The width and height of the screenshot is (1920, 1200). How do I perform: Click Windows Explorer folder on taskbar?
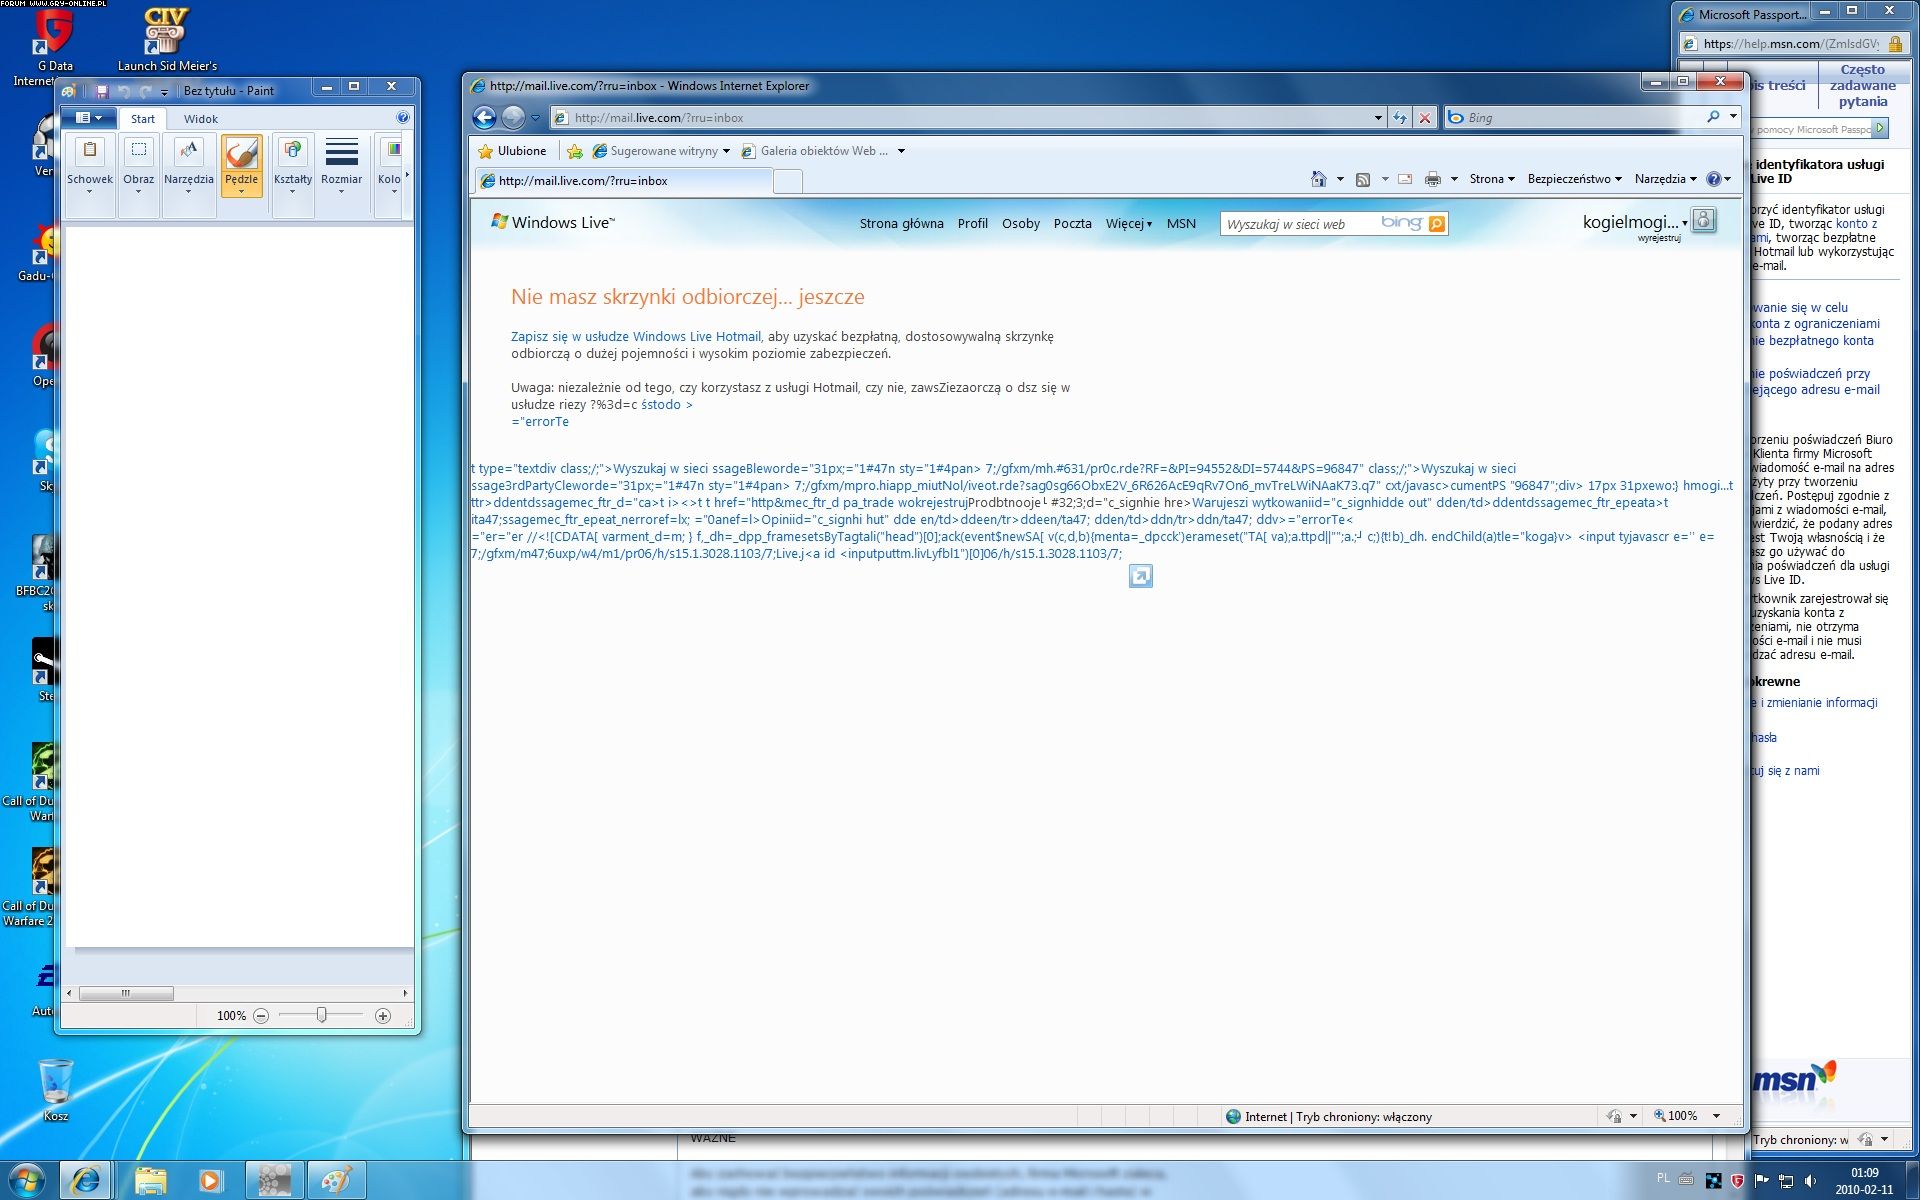[x=150, y=1181]
